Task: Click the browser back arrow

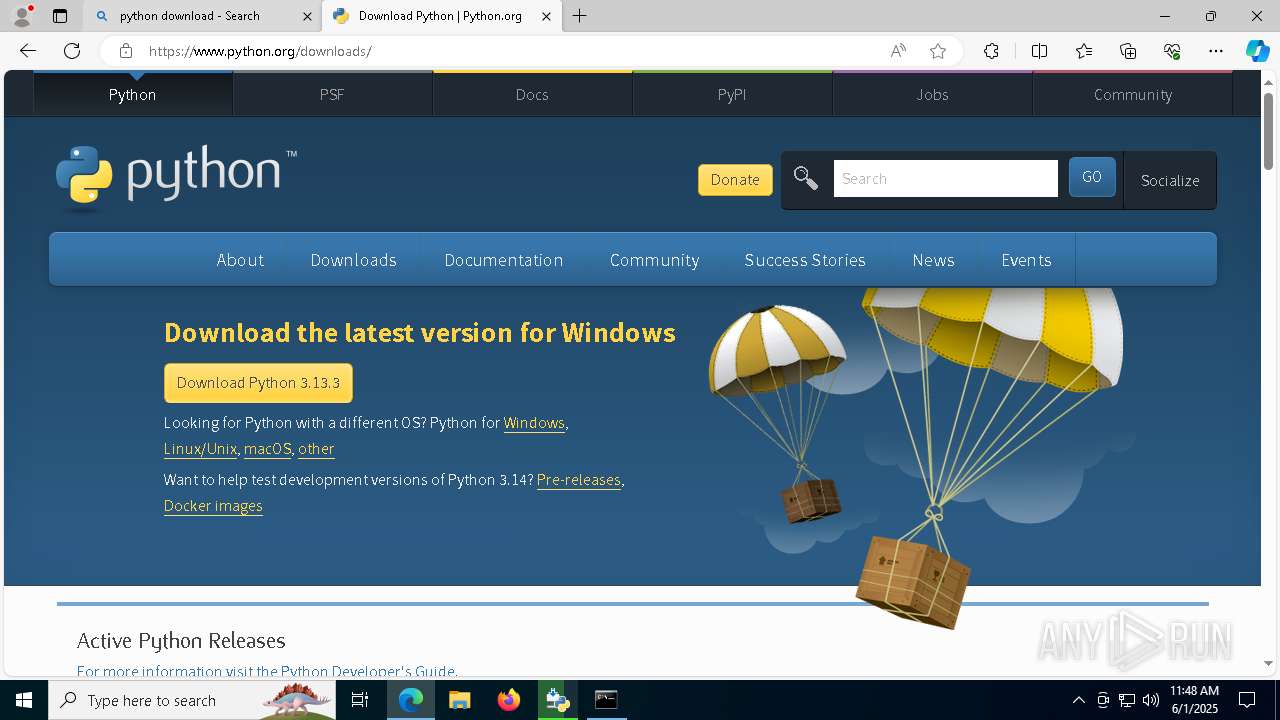Action: click(x=28, y=51)
